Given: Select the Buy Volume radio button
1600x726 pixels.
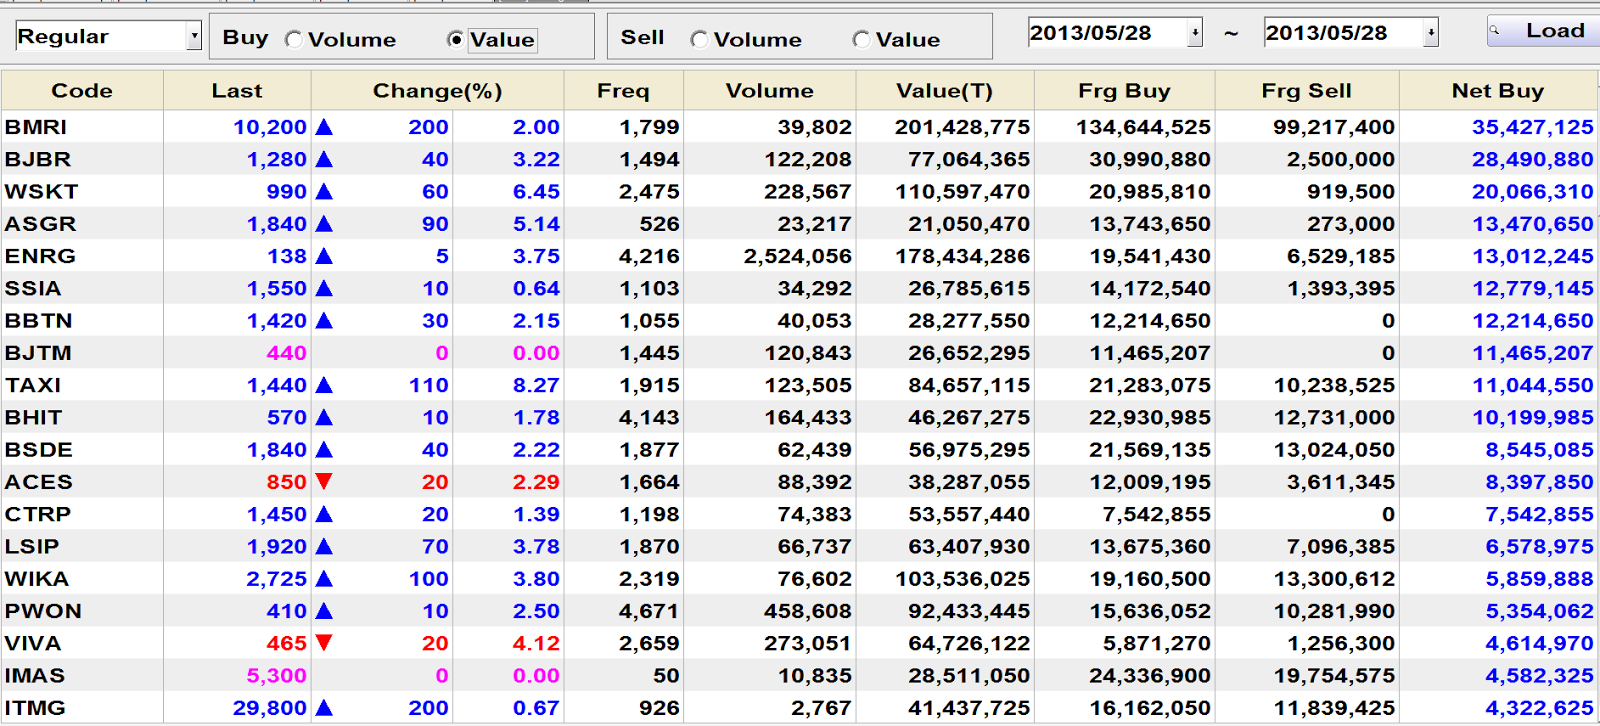Looking at the screenshot, I should click(294, 40).
